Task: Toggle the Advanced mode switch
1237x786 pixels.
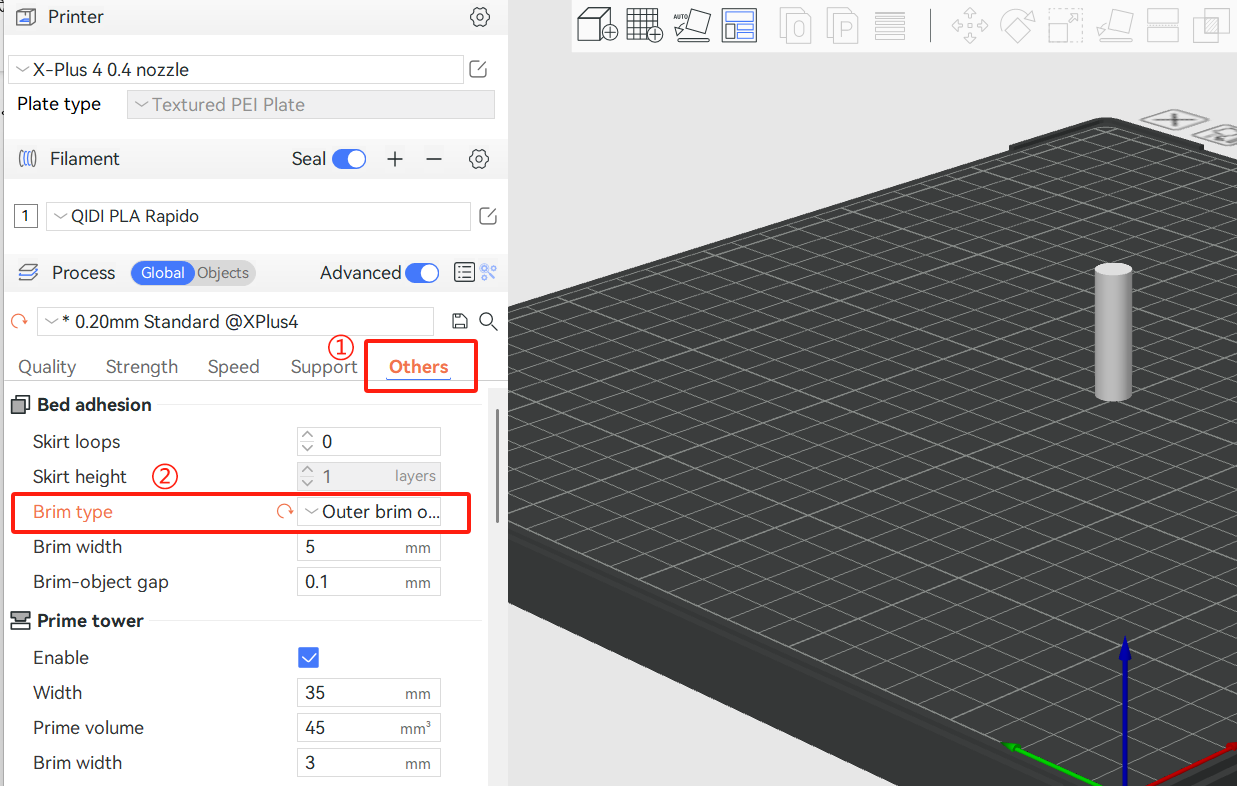Action: click(x=423, y=273)
